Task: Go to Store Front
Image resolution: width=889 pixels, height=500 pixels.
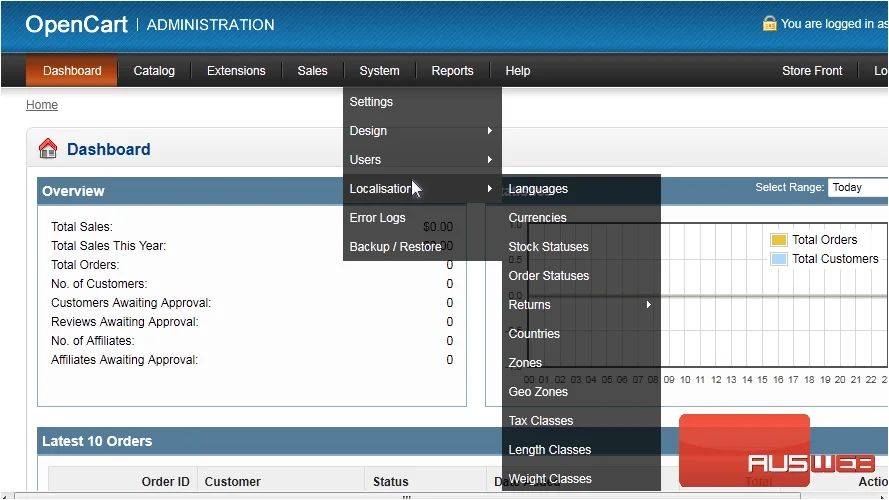Action: coord(812,71)
